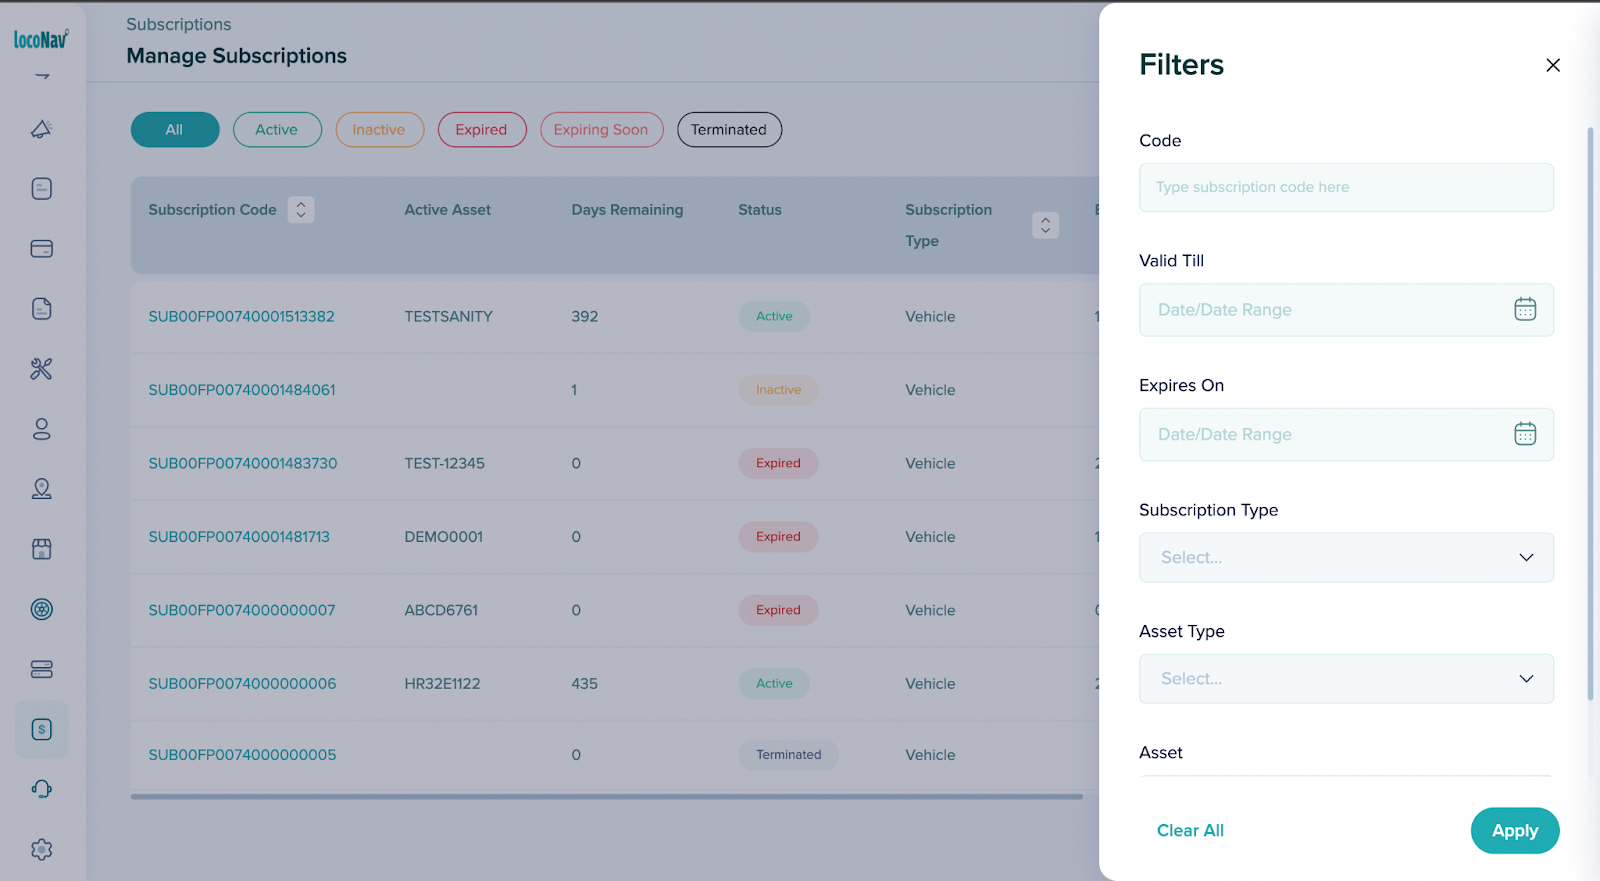The height and width of the screenshot is (881, 1600).
Task: Sort by Subscription Code column
Action: 301,210
